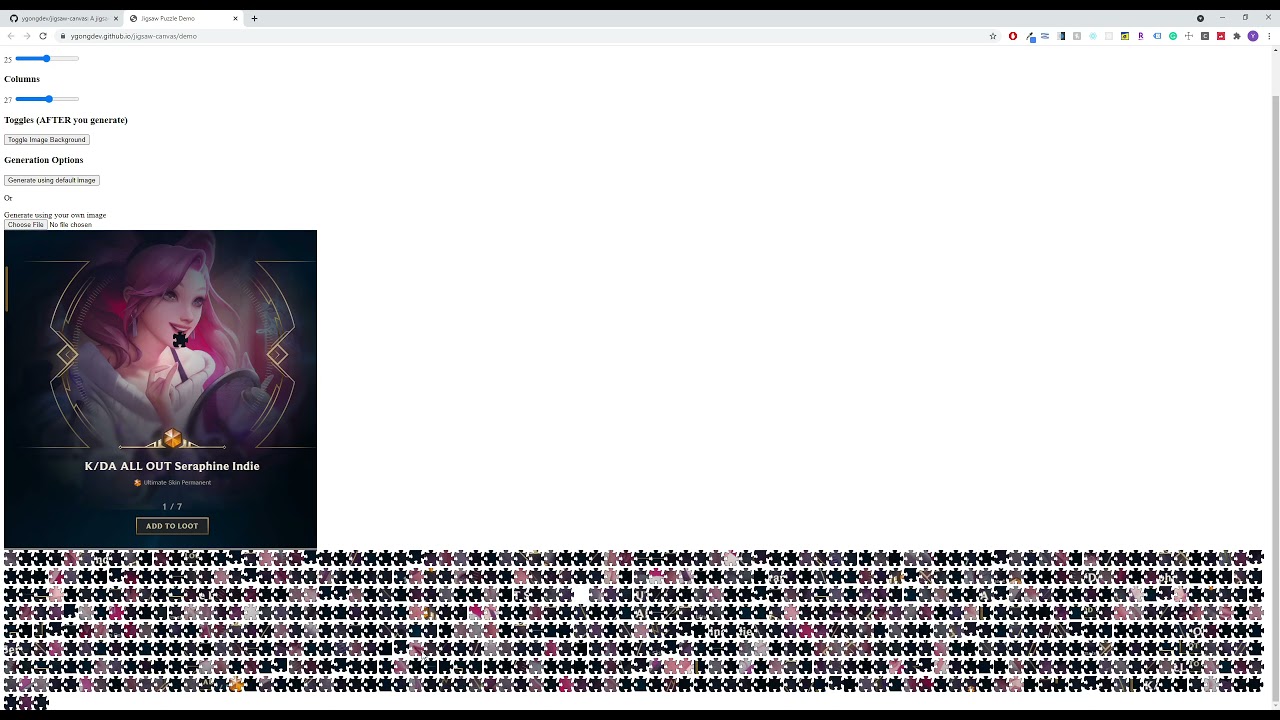Click the 'Columns' heading text
Viewport: 1280px width, 720px height.
22,79
